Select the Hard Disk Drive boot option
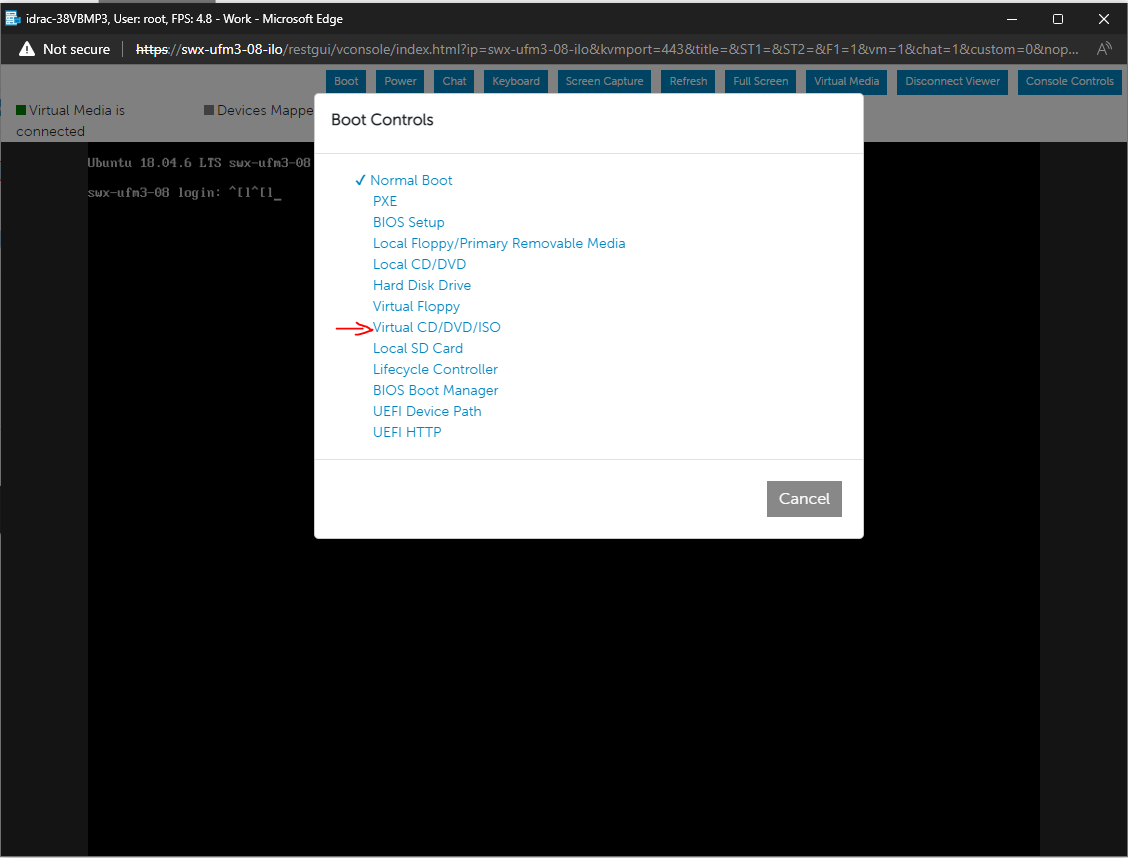 coord(421,285)
